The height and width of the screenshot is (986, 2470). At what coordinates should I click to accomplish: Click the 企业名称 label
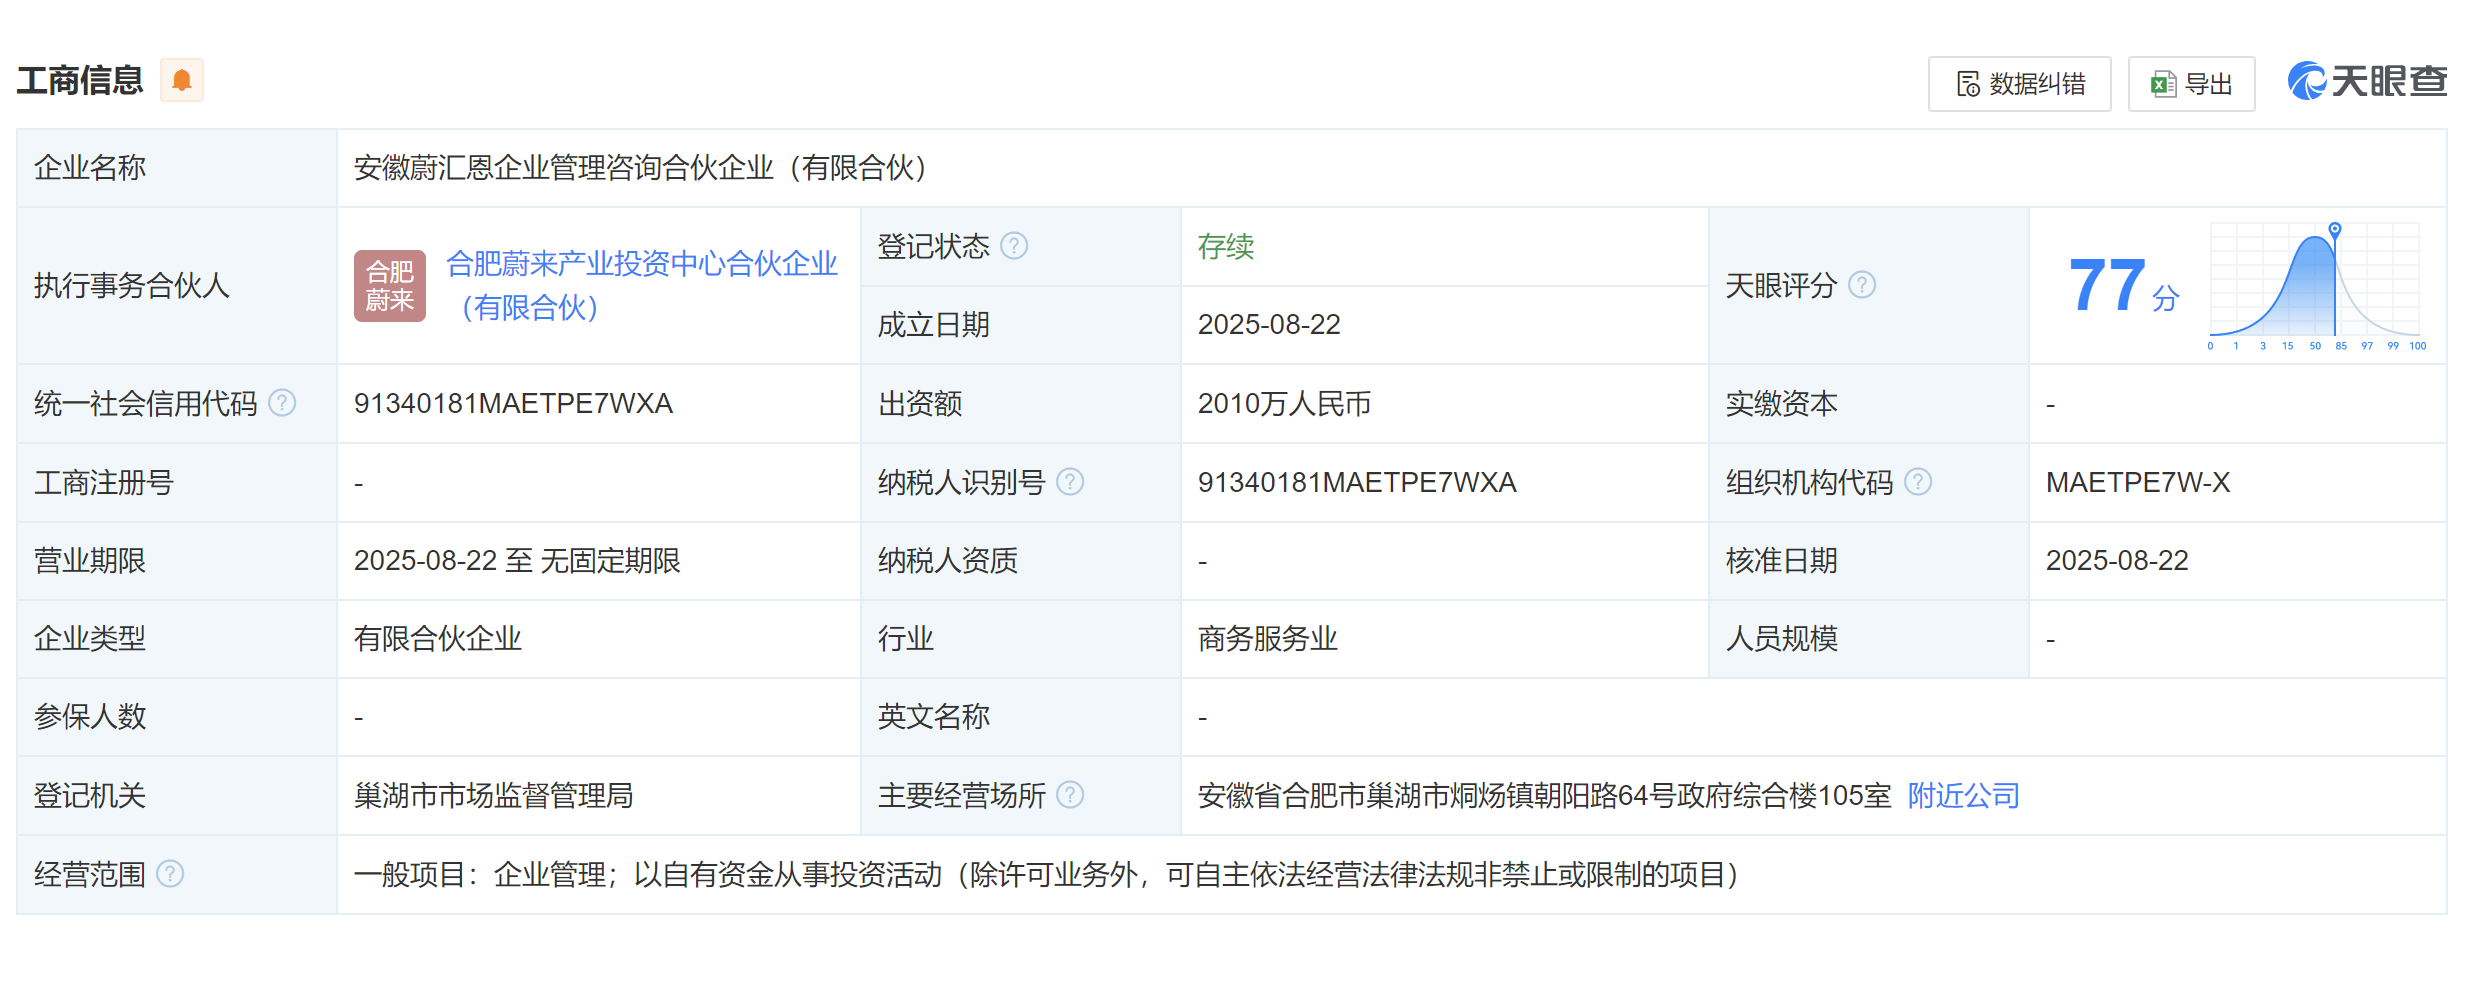point(90,168)
